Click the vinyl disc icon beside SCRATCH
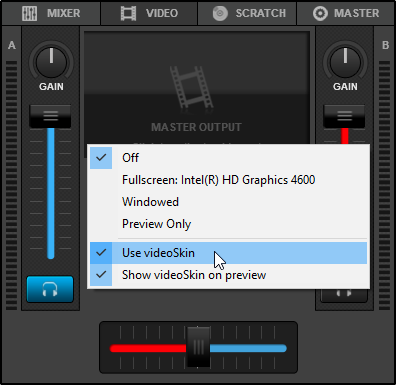Image resolution: width=396 pixels, height=385 pixels. click(220, 13)
